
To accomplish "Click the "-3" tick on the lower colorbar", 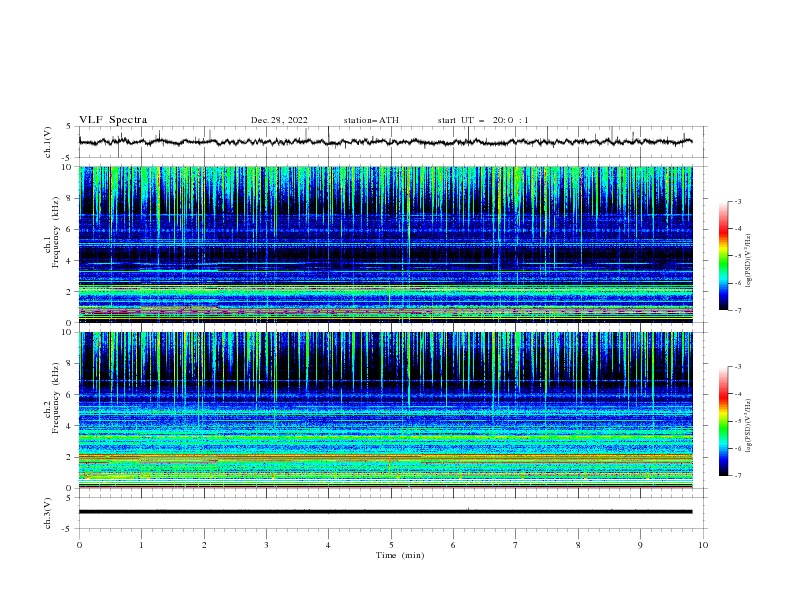I will click(x=737, y=367).
